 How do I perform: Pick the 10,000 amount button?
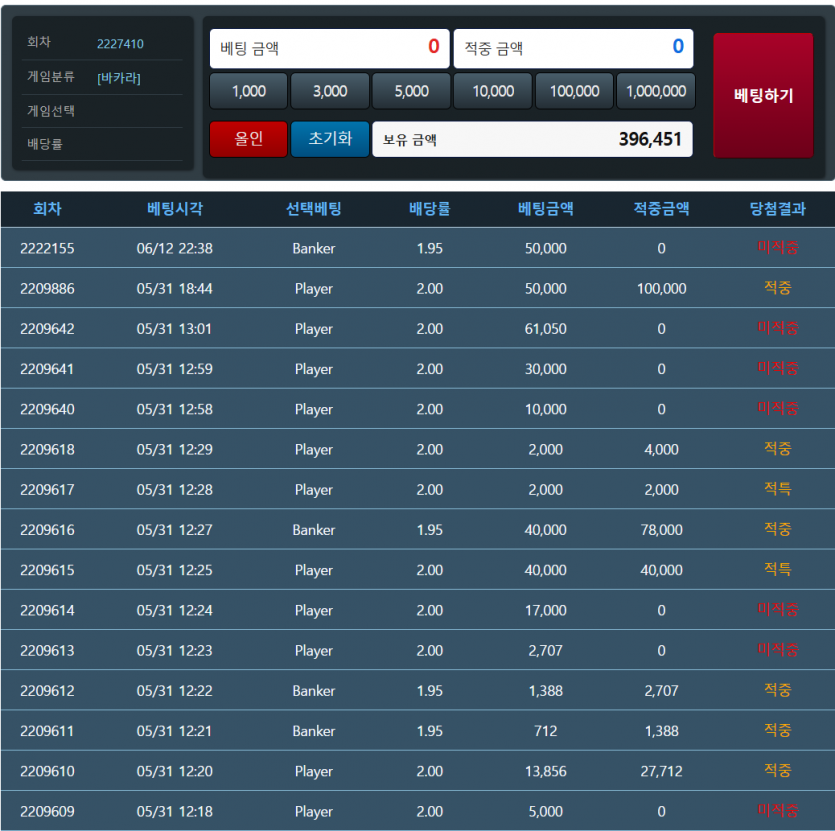coord(493,91)
